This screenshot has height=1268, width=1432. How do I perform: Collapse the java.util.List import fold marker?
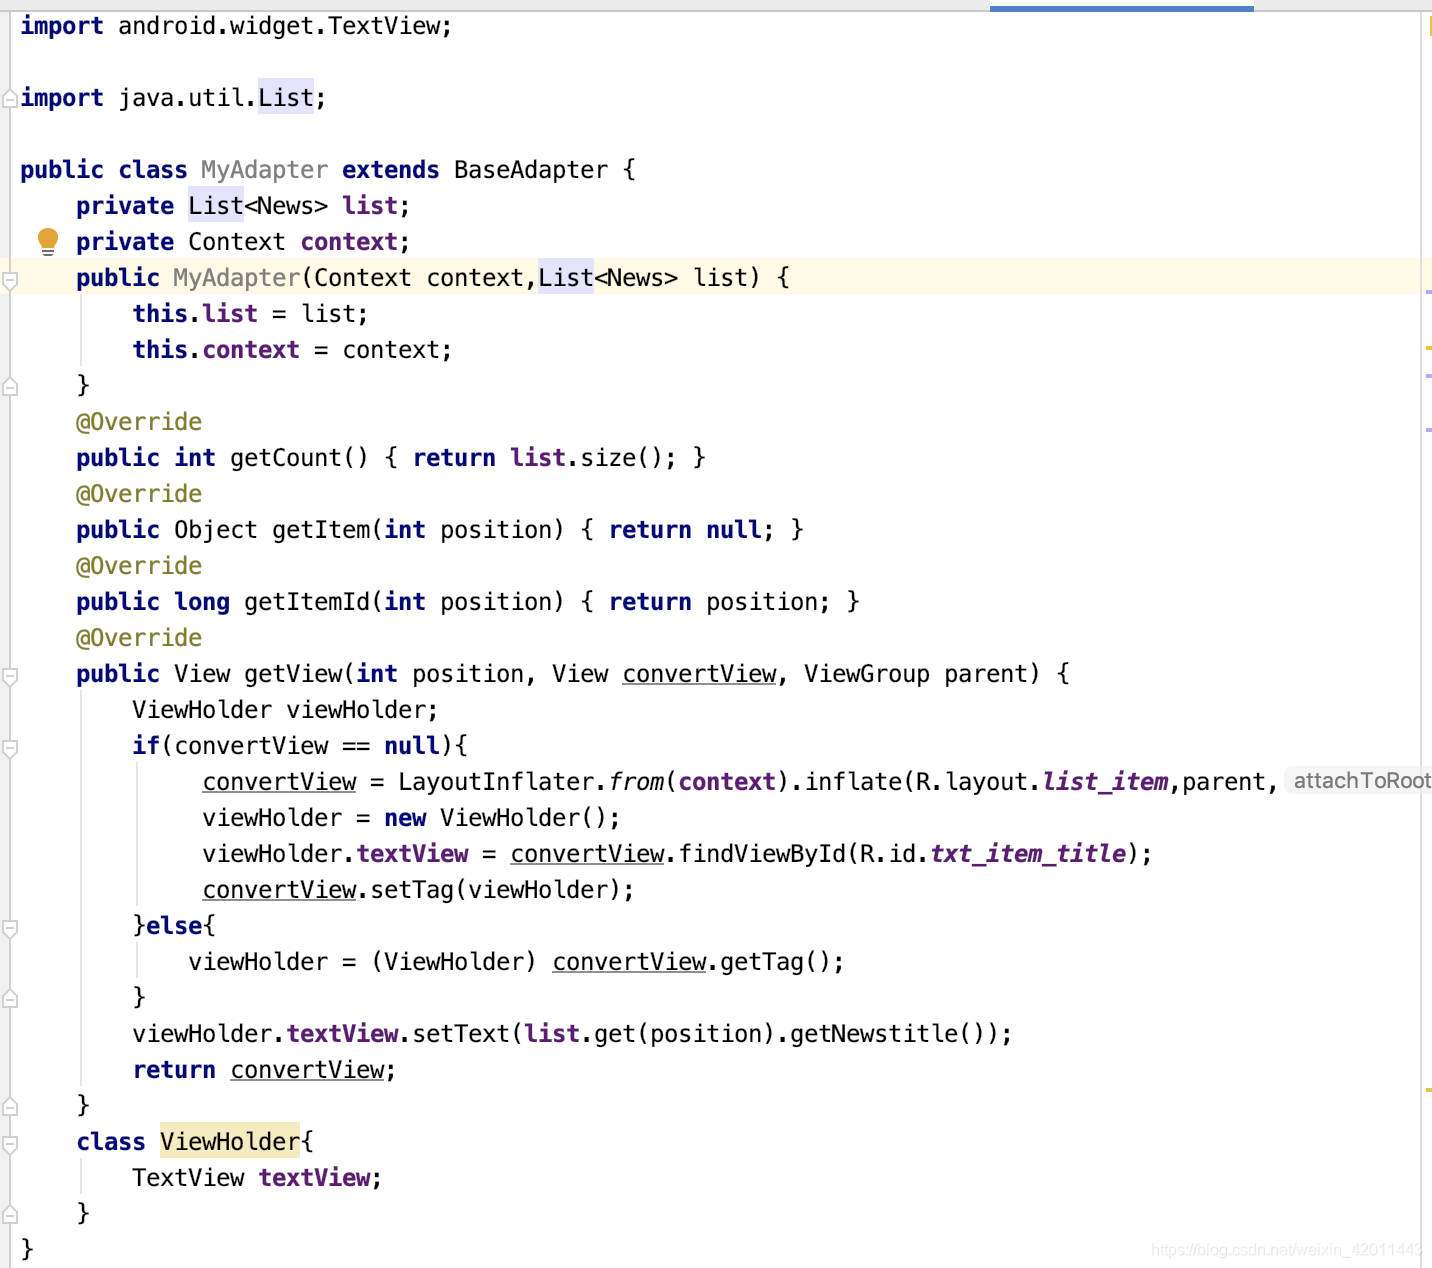pos(10,98)
